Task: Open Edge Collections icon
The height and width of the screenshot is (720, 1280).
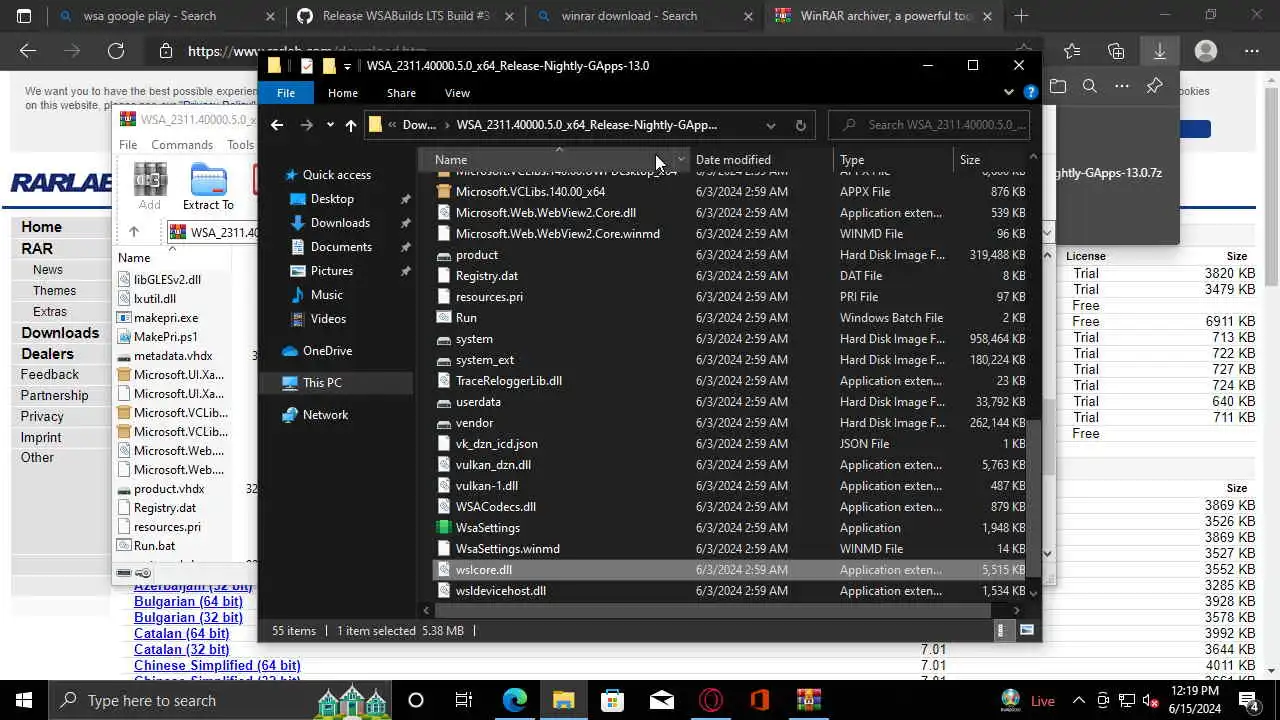Action: pyautogui.click(x=1116, y=51)
